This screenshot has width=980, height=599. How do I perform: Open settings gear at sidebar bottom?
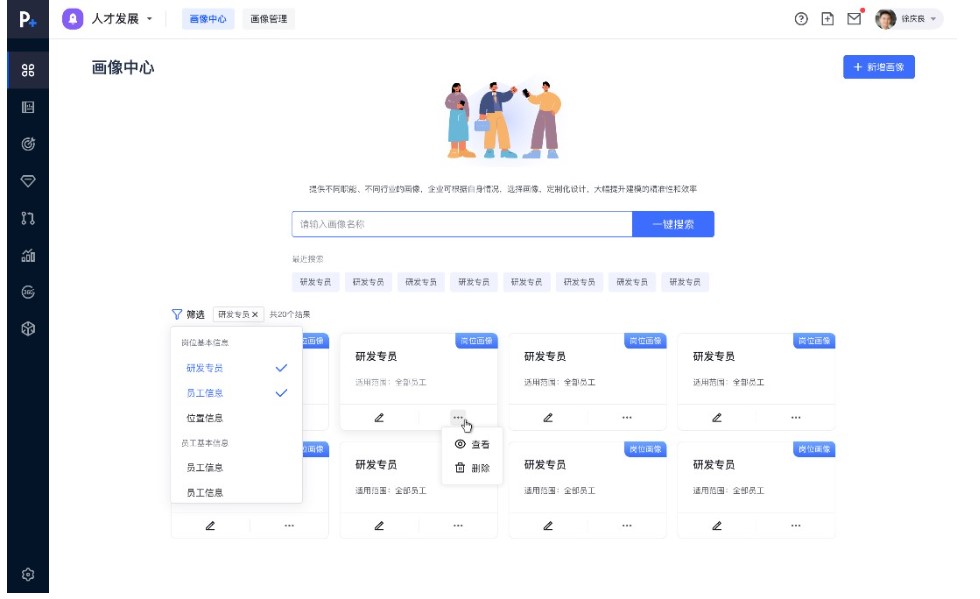pos(28,574)
